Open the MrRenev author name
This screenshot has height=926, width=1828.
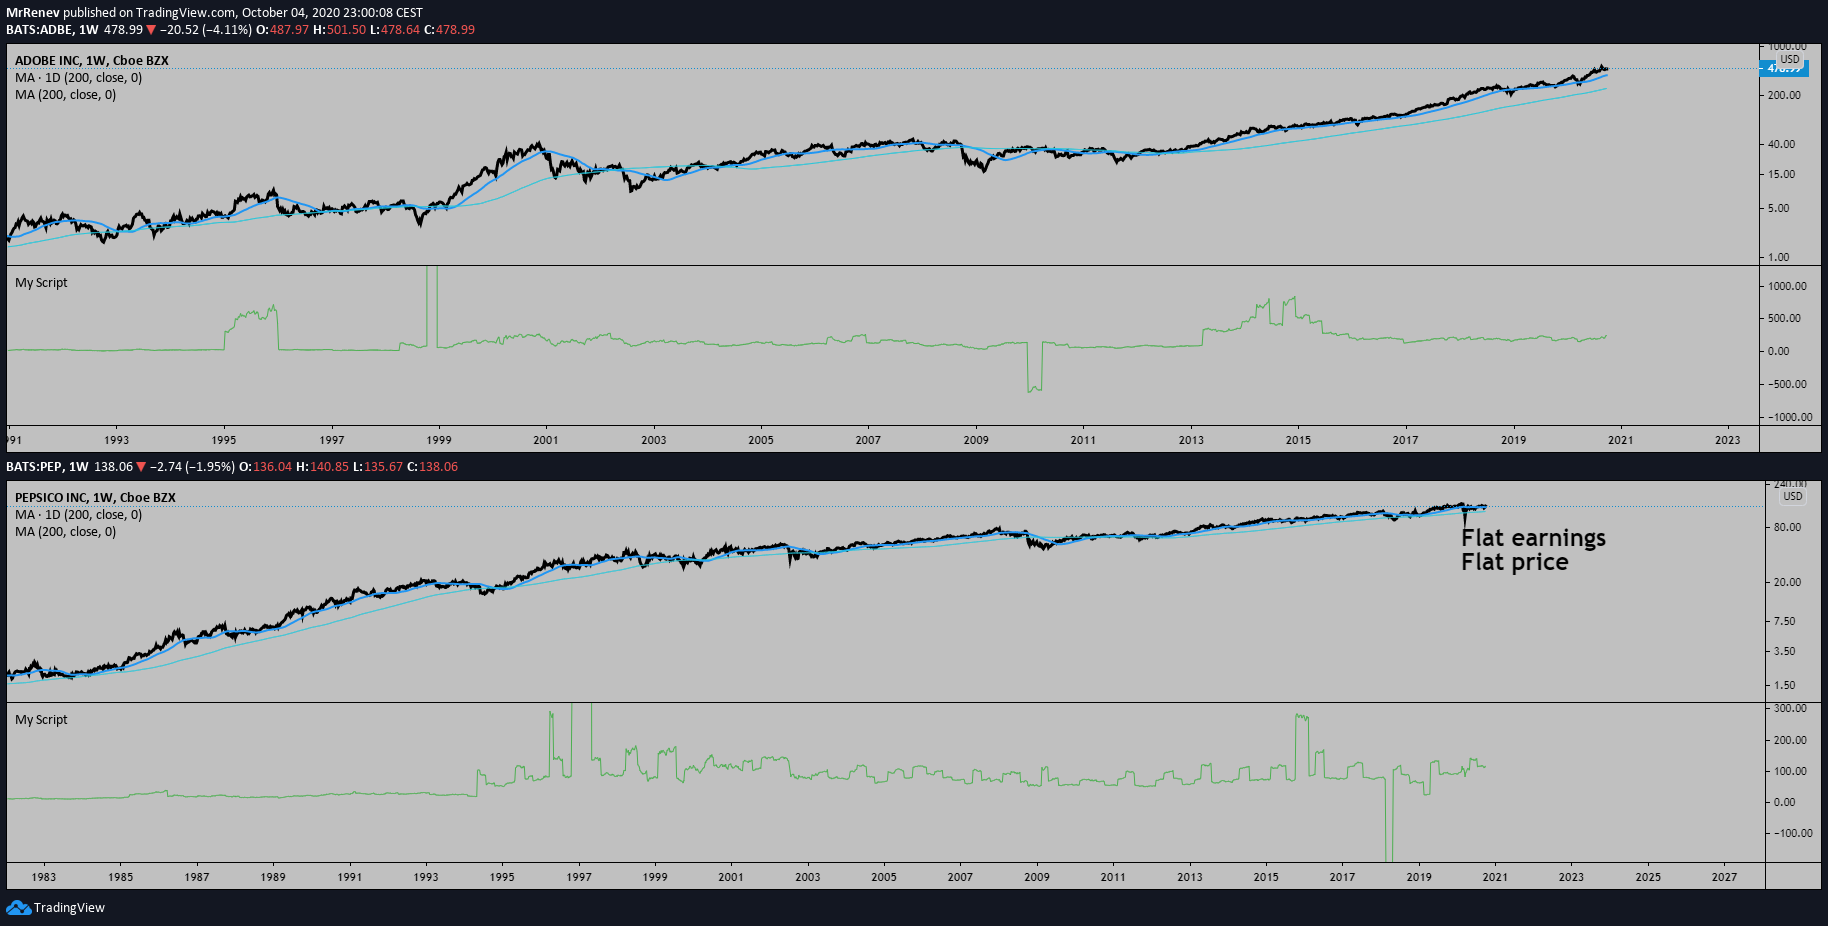tap(33, 13)
